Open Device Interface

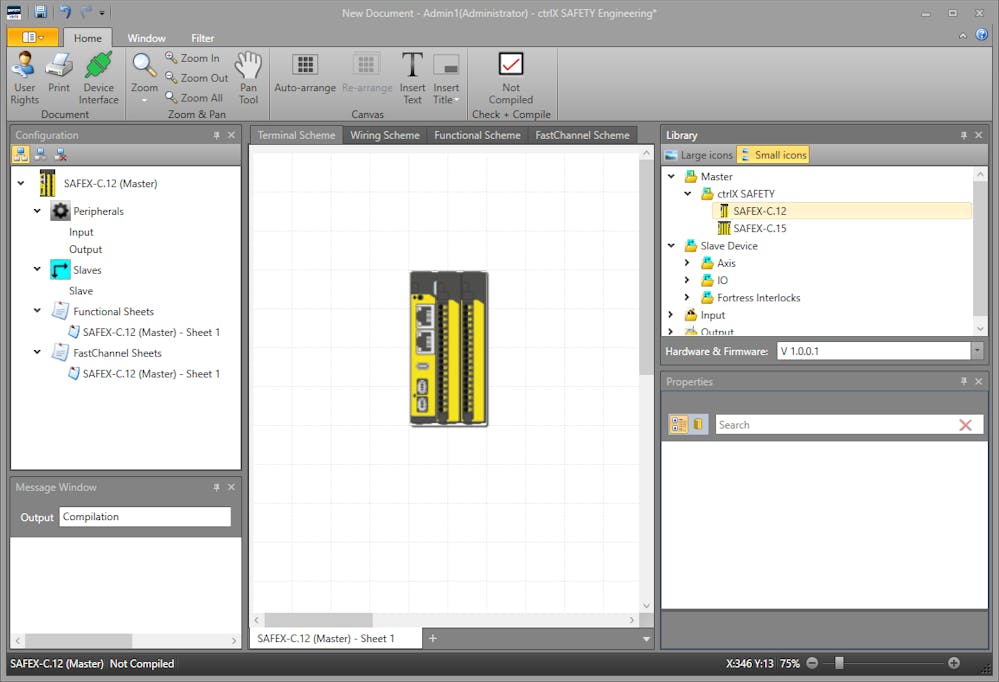click(x=98, y=77)
